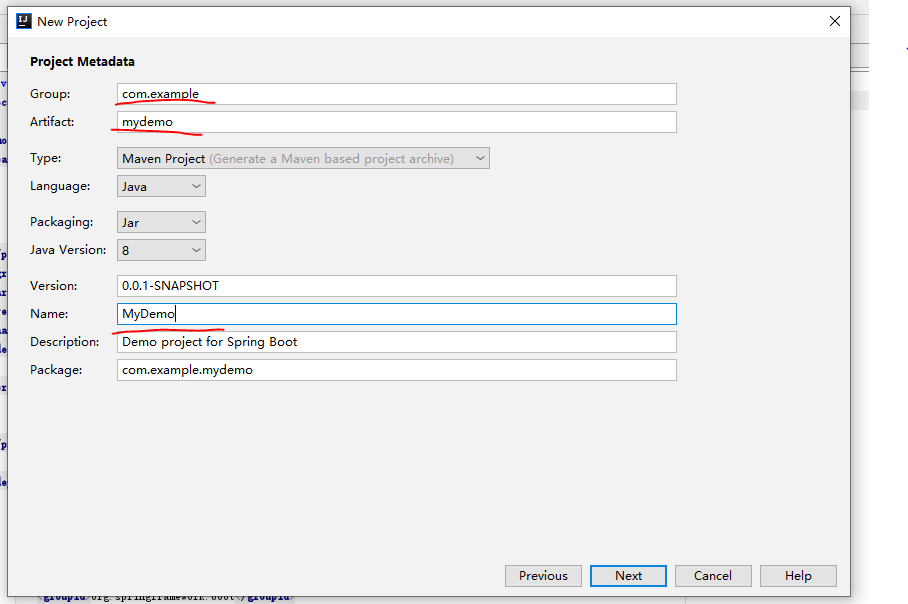Proceed with the Next button

[x=628, y=576]
